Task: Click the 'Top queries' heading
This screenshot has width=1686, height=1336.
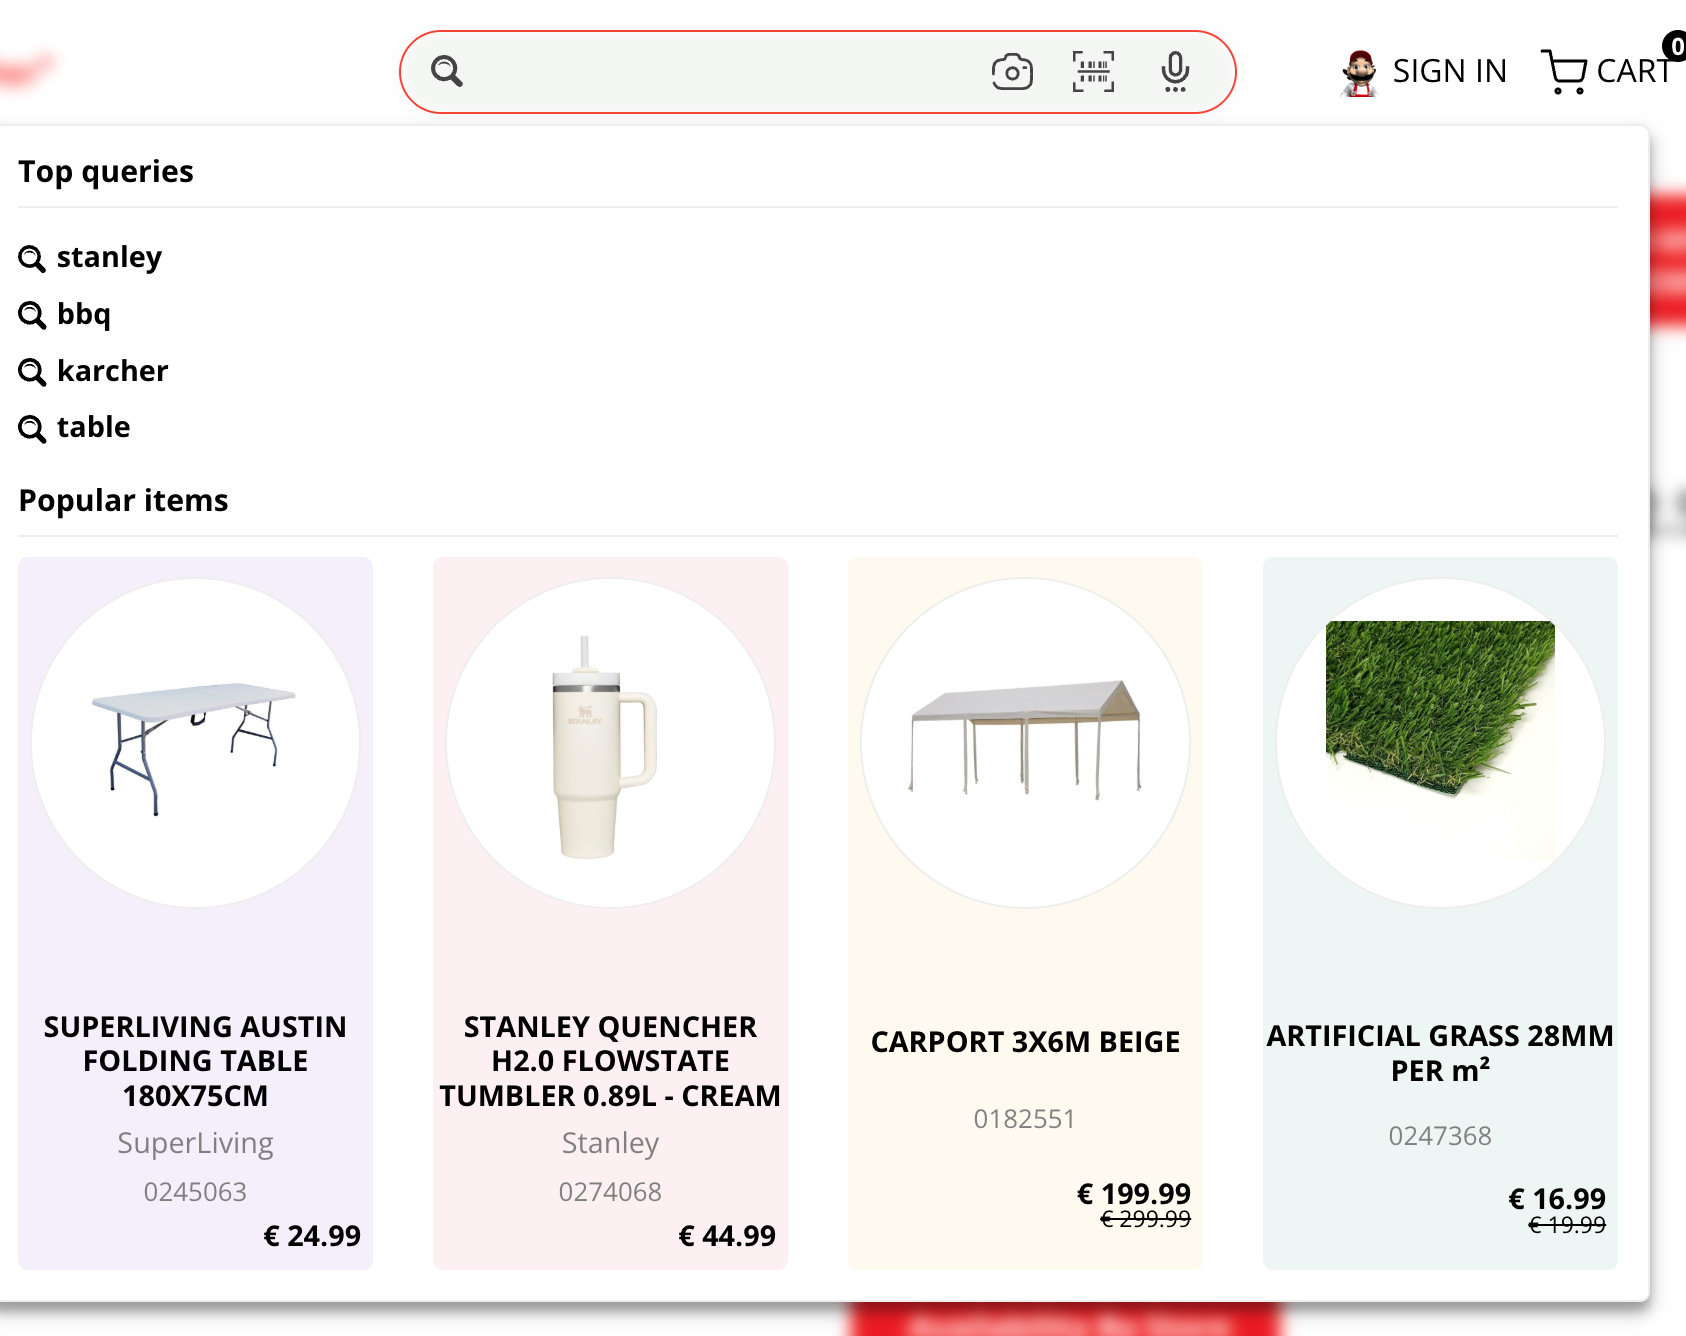Action: [106, 172]
